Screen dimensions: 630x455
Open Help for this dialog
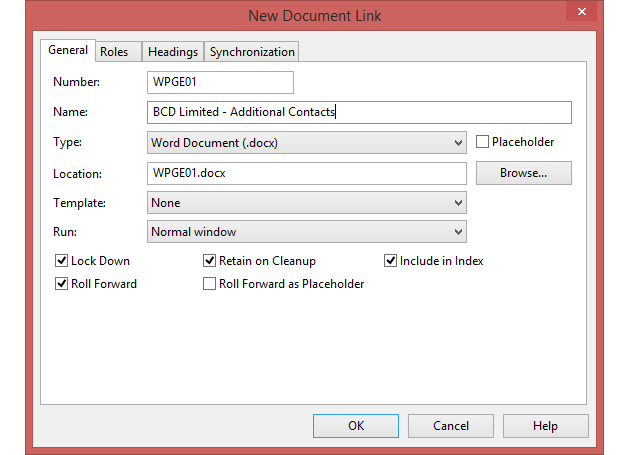[x=545, y=426]
